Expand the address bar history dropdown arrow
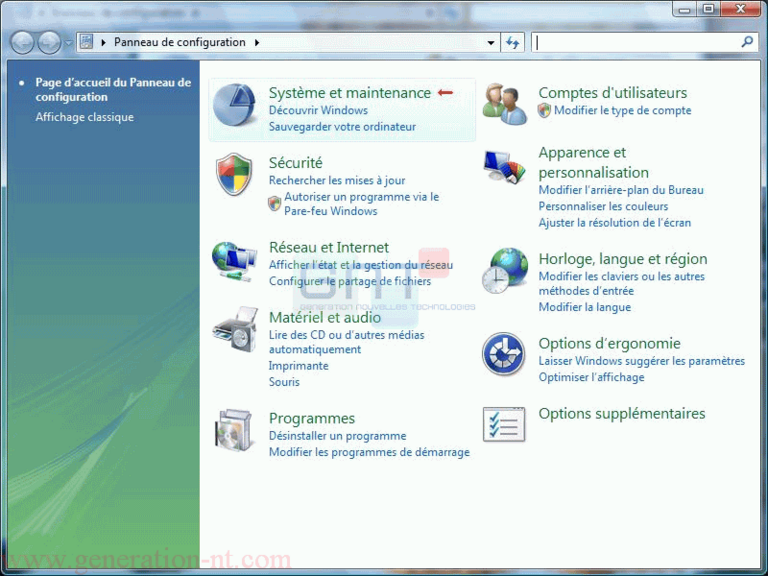The width and height of the screenshot is (768, 576). (x=491, y=43)
